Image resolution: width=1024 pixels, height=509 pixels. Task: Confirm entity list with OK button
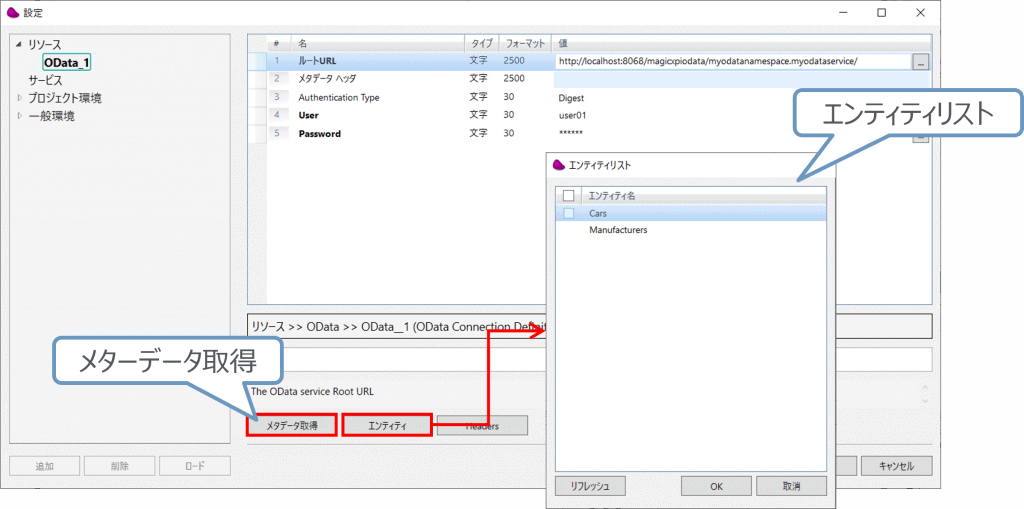[x=716, y=486]
